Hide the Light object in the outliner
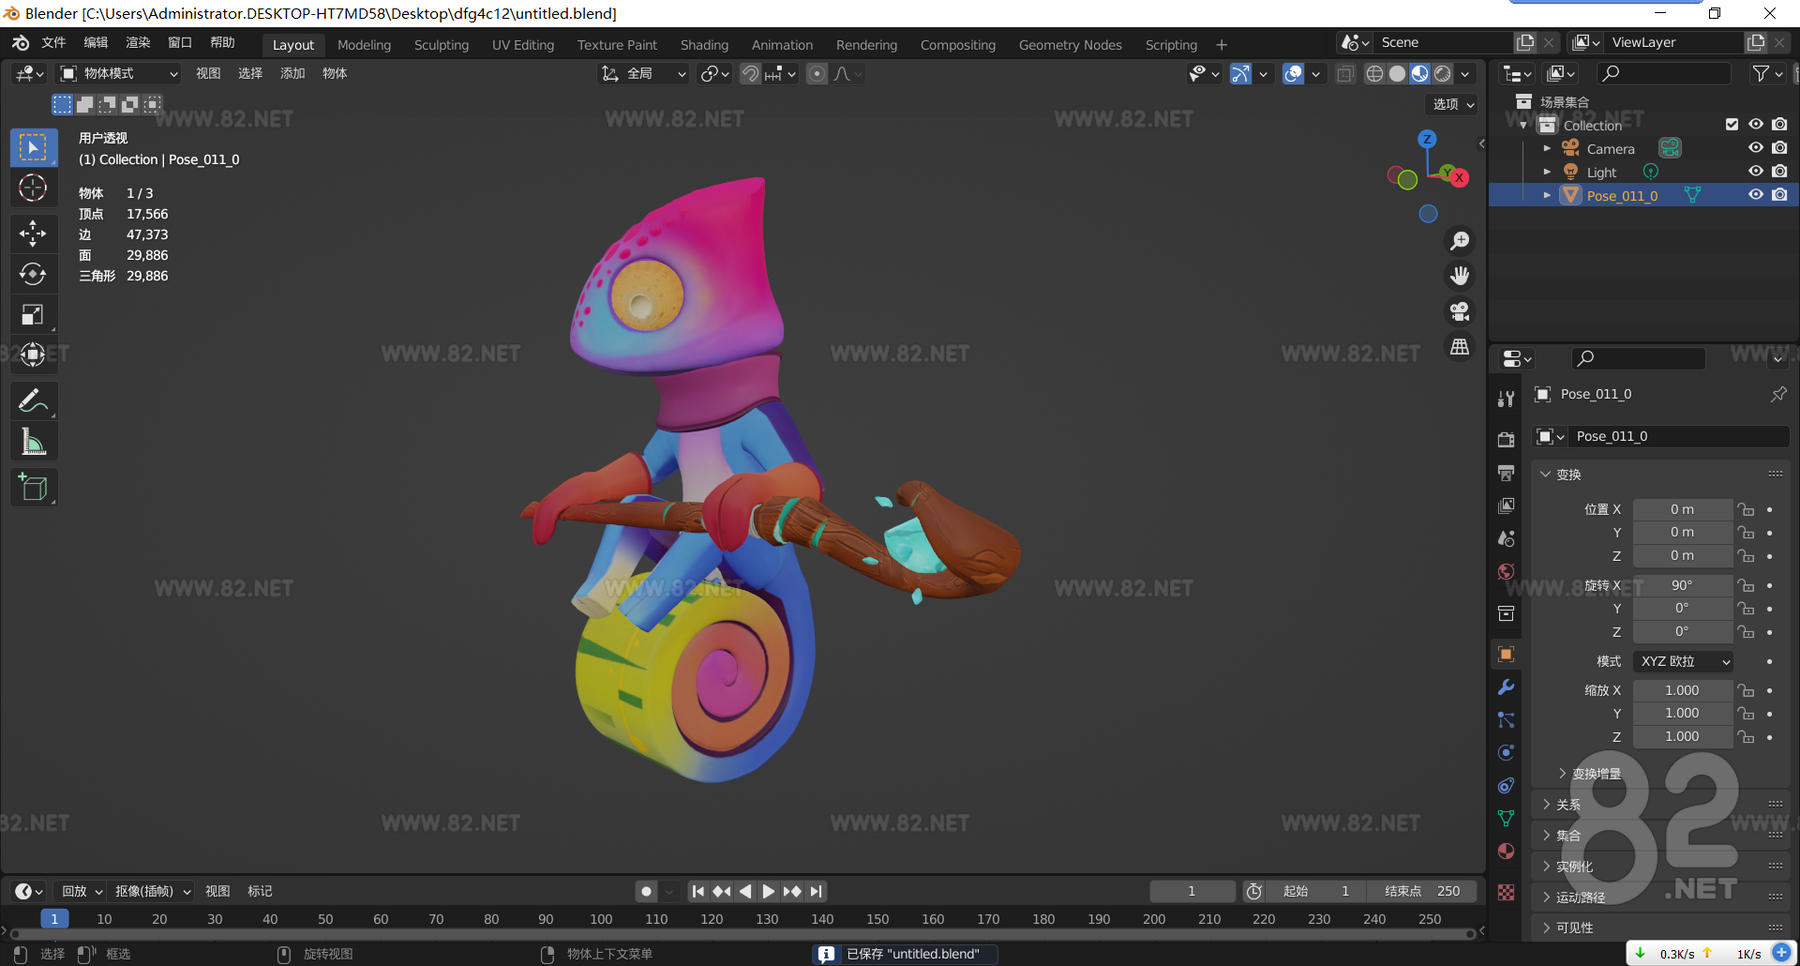This screenshot has height=966, width=1800. click(1755, 171)
